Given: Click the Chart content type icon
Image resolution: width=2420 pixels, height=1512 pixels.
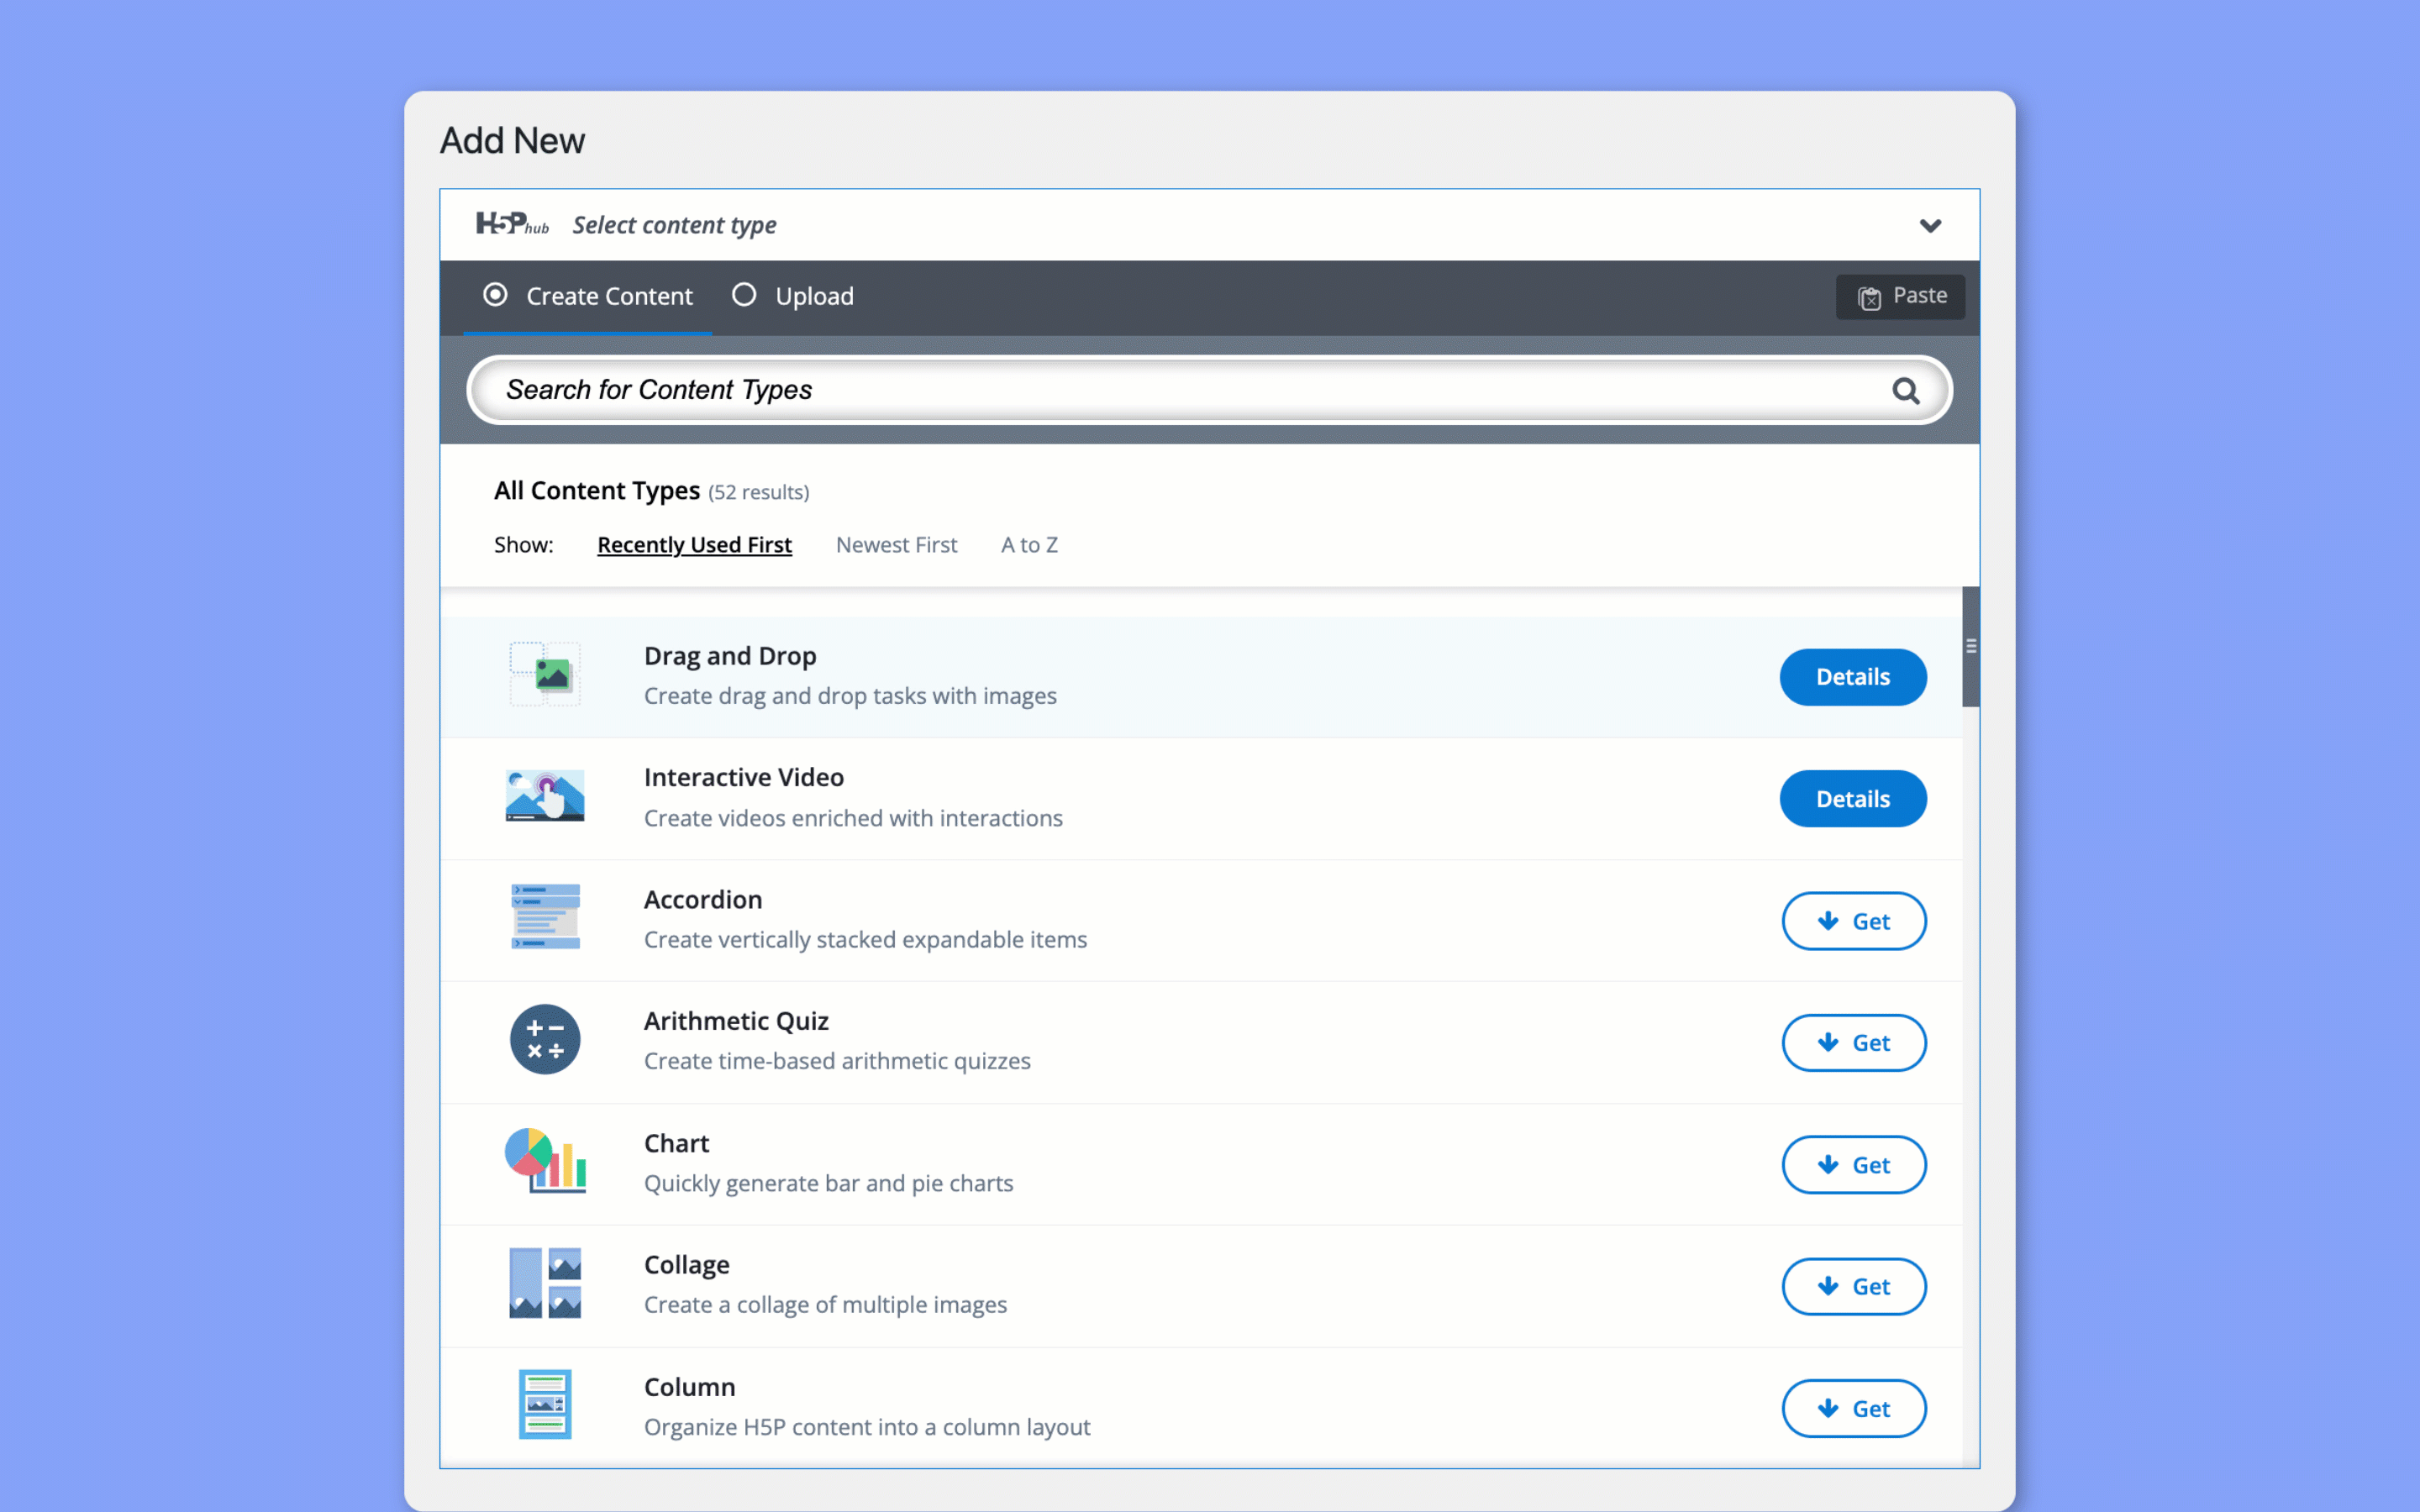Looking at the screenshot, I should pos(545,1162).
